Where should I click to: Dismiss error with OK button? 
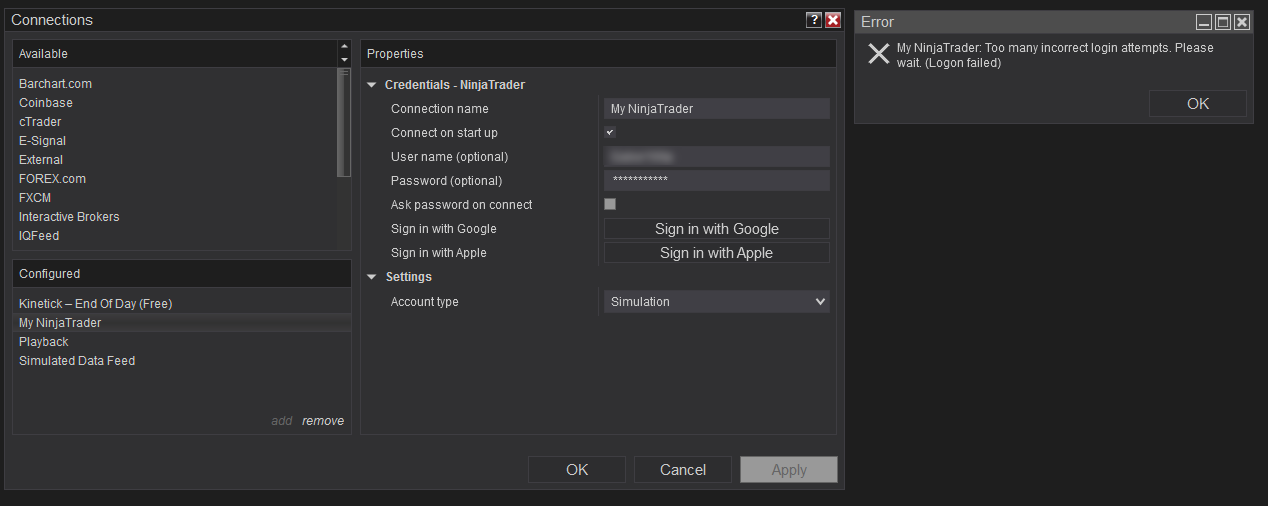pos(1197,104)
